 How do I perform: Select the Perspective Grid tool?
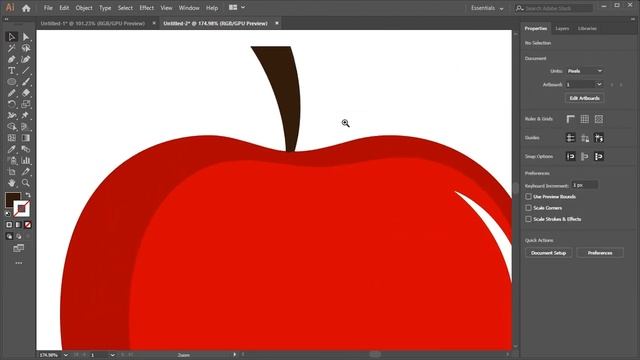click(26, 127)
